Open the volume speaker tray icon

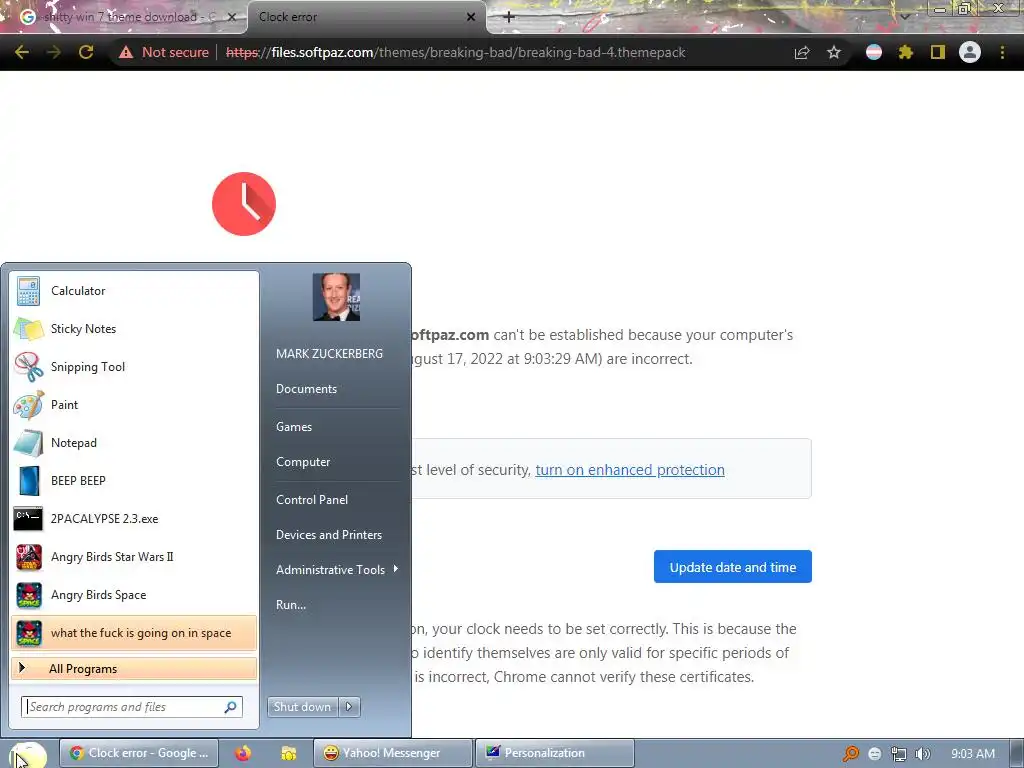[923, 754]
